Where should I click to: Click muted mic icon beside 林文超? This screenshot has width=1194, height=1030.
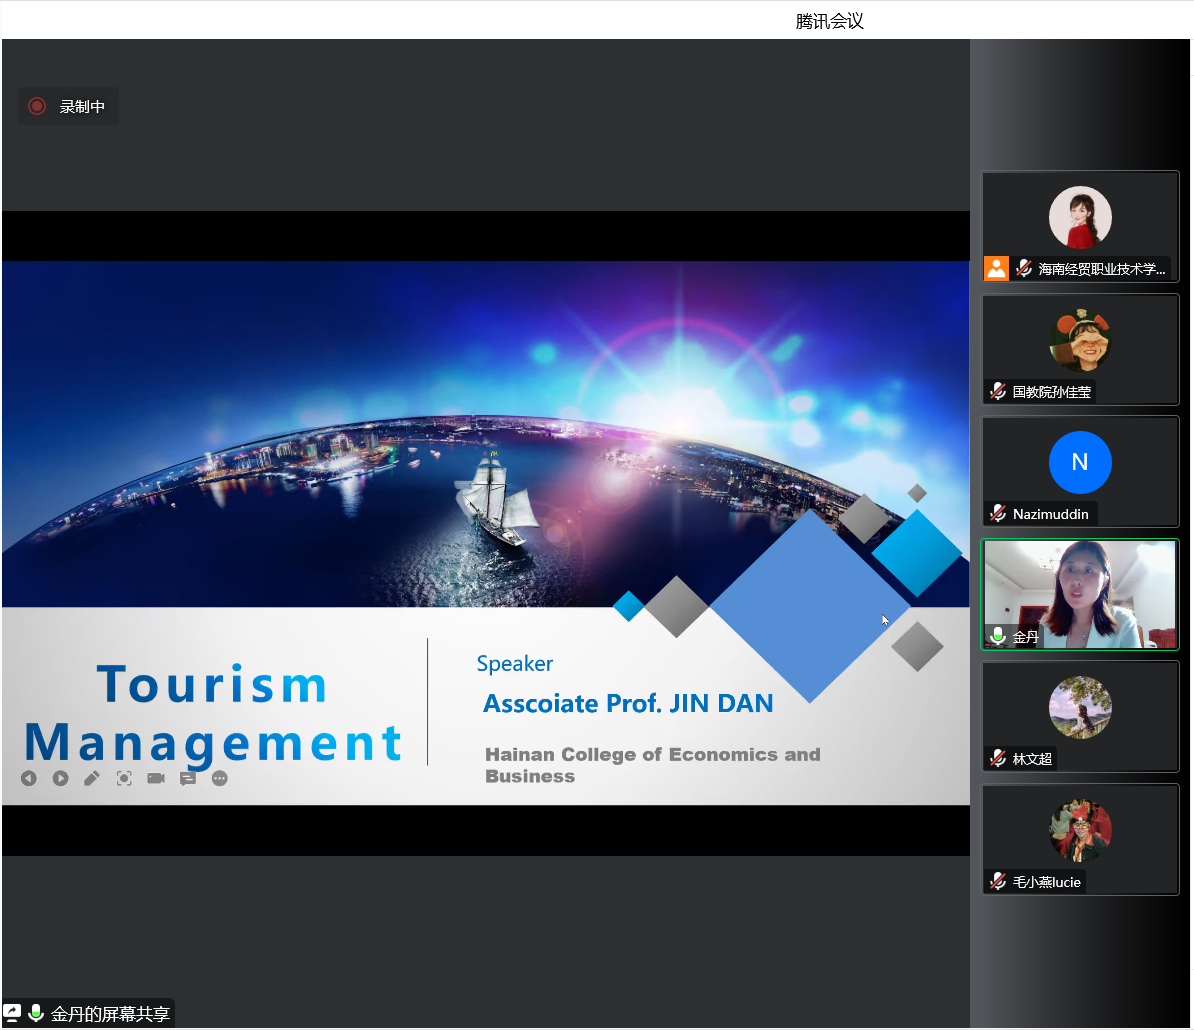(998, 759)
